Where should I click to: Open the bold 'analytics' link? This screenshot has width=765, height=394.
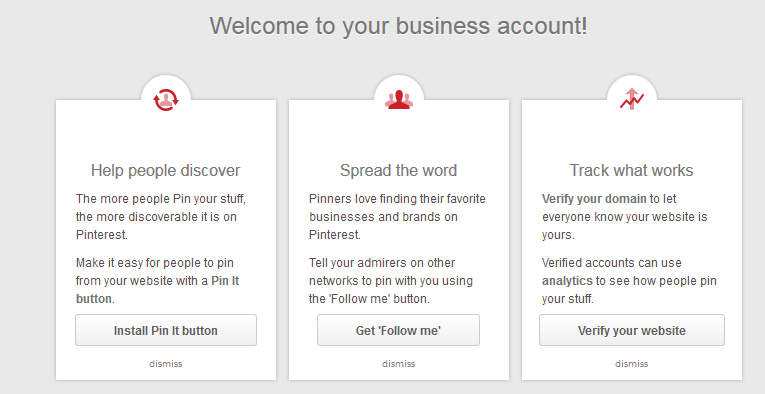[566, 281]
